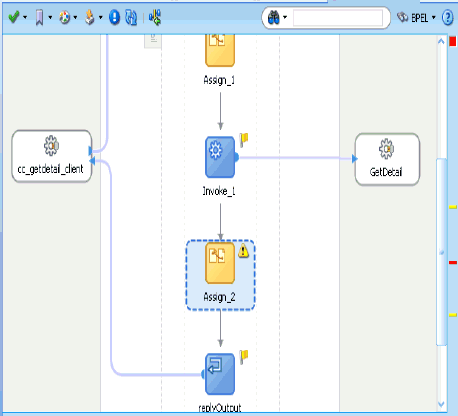
Task: Click the yellow flag on Invoke_1
Action: coord(244,140)
